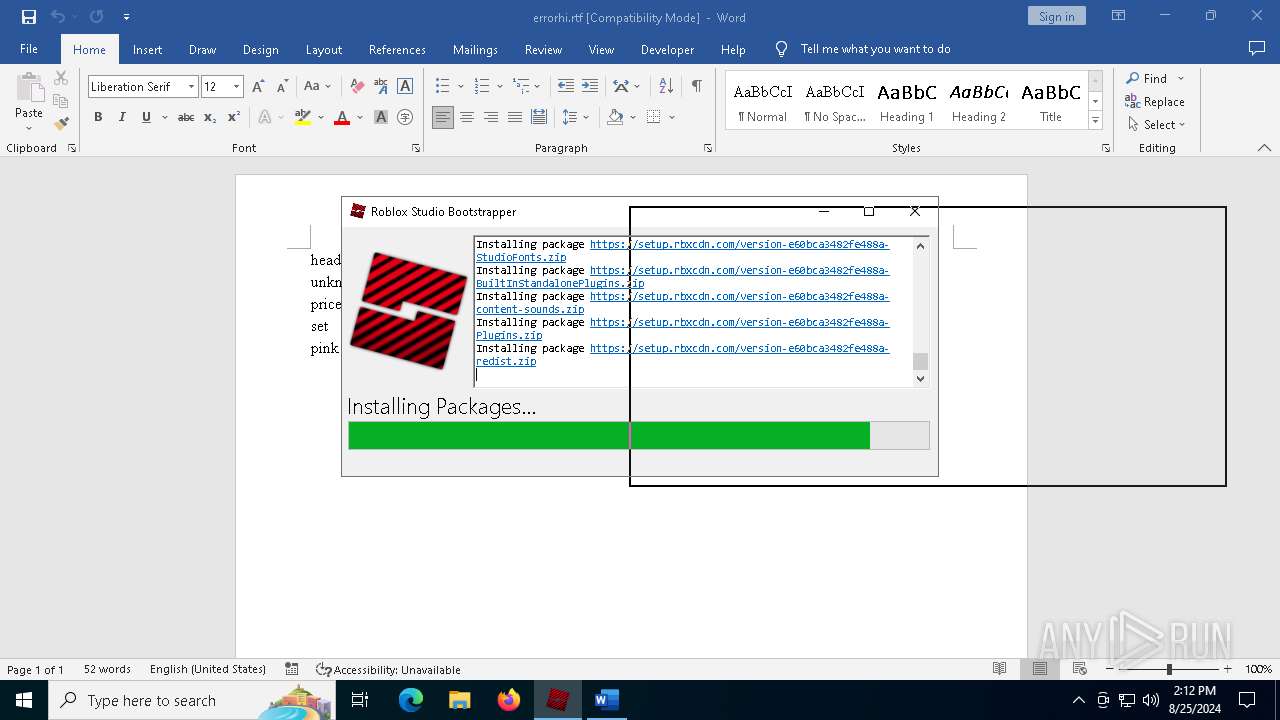Open comments pane icon in top right
Image resolution: width=1280 pixels, height=720 pixels.
[x=1257, y=49]
